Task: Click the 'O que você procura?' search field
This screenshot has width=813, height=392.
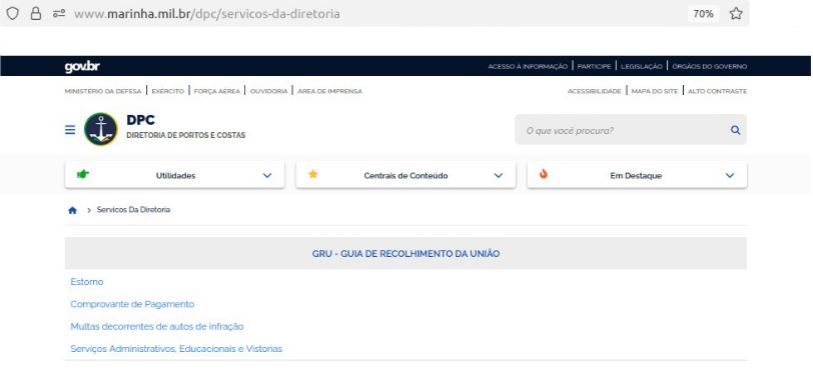Action: tap(630, 130)
